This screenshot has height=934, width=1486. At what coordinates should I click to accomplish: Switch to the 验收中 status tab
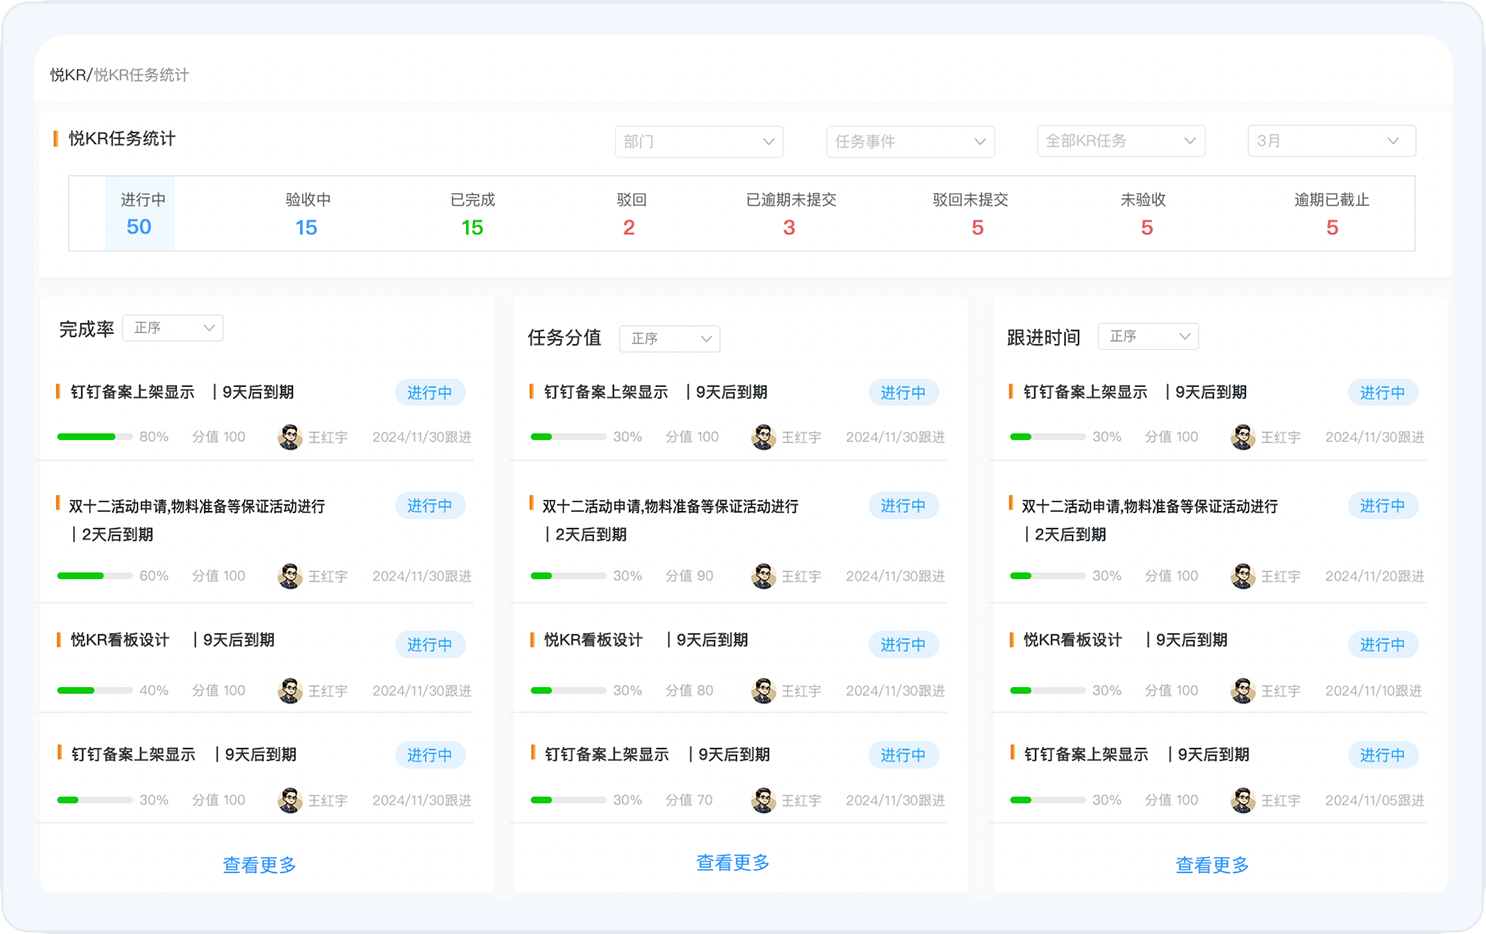(307, 213)
